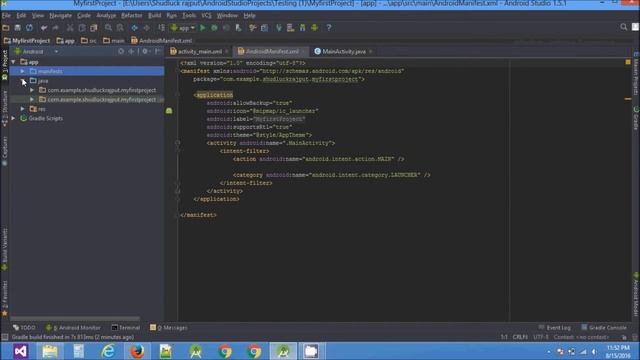
Task: Open the Event Log panel
Action: 554,328
